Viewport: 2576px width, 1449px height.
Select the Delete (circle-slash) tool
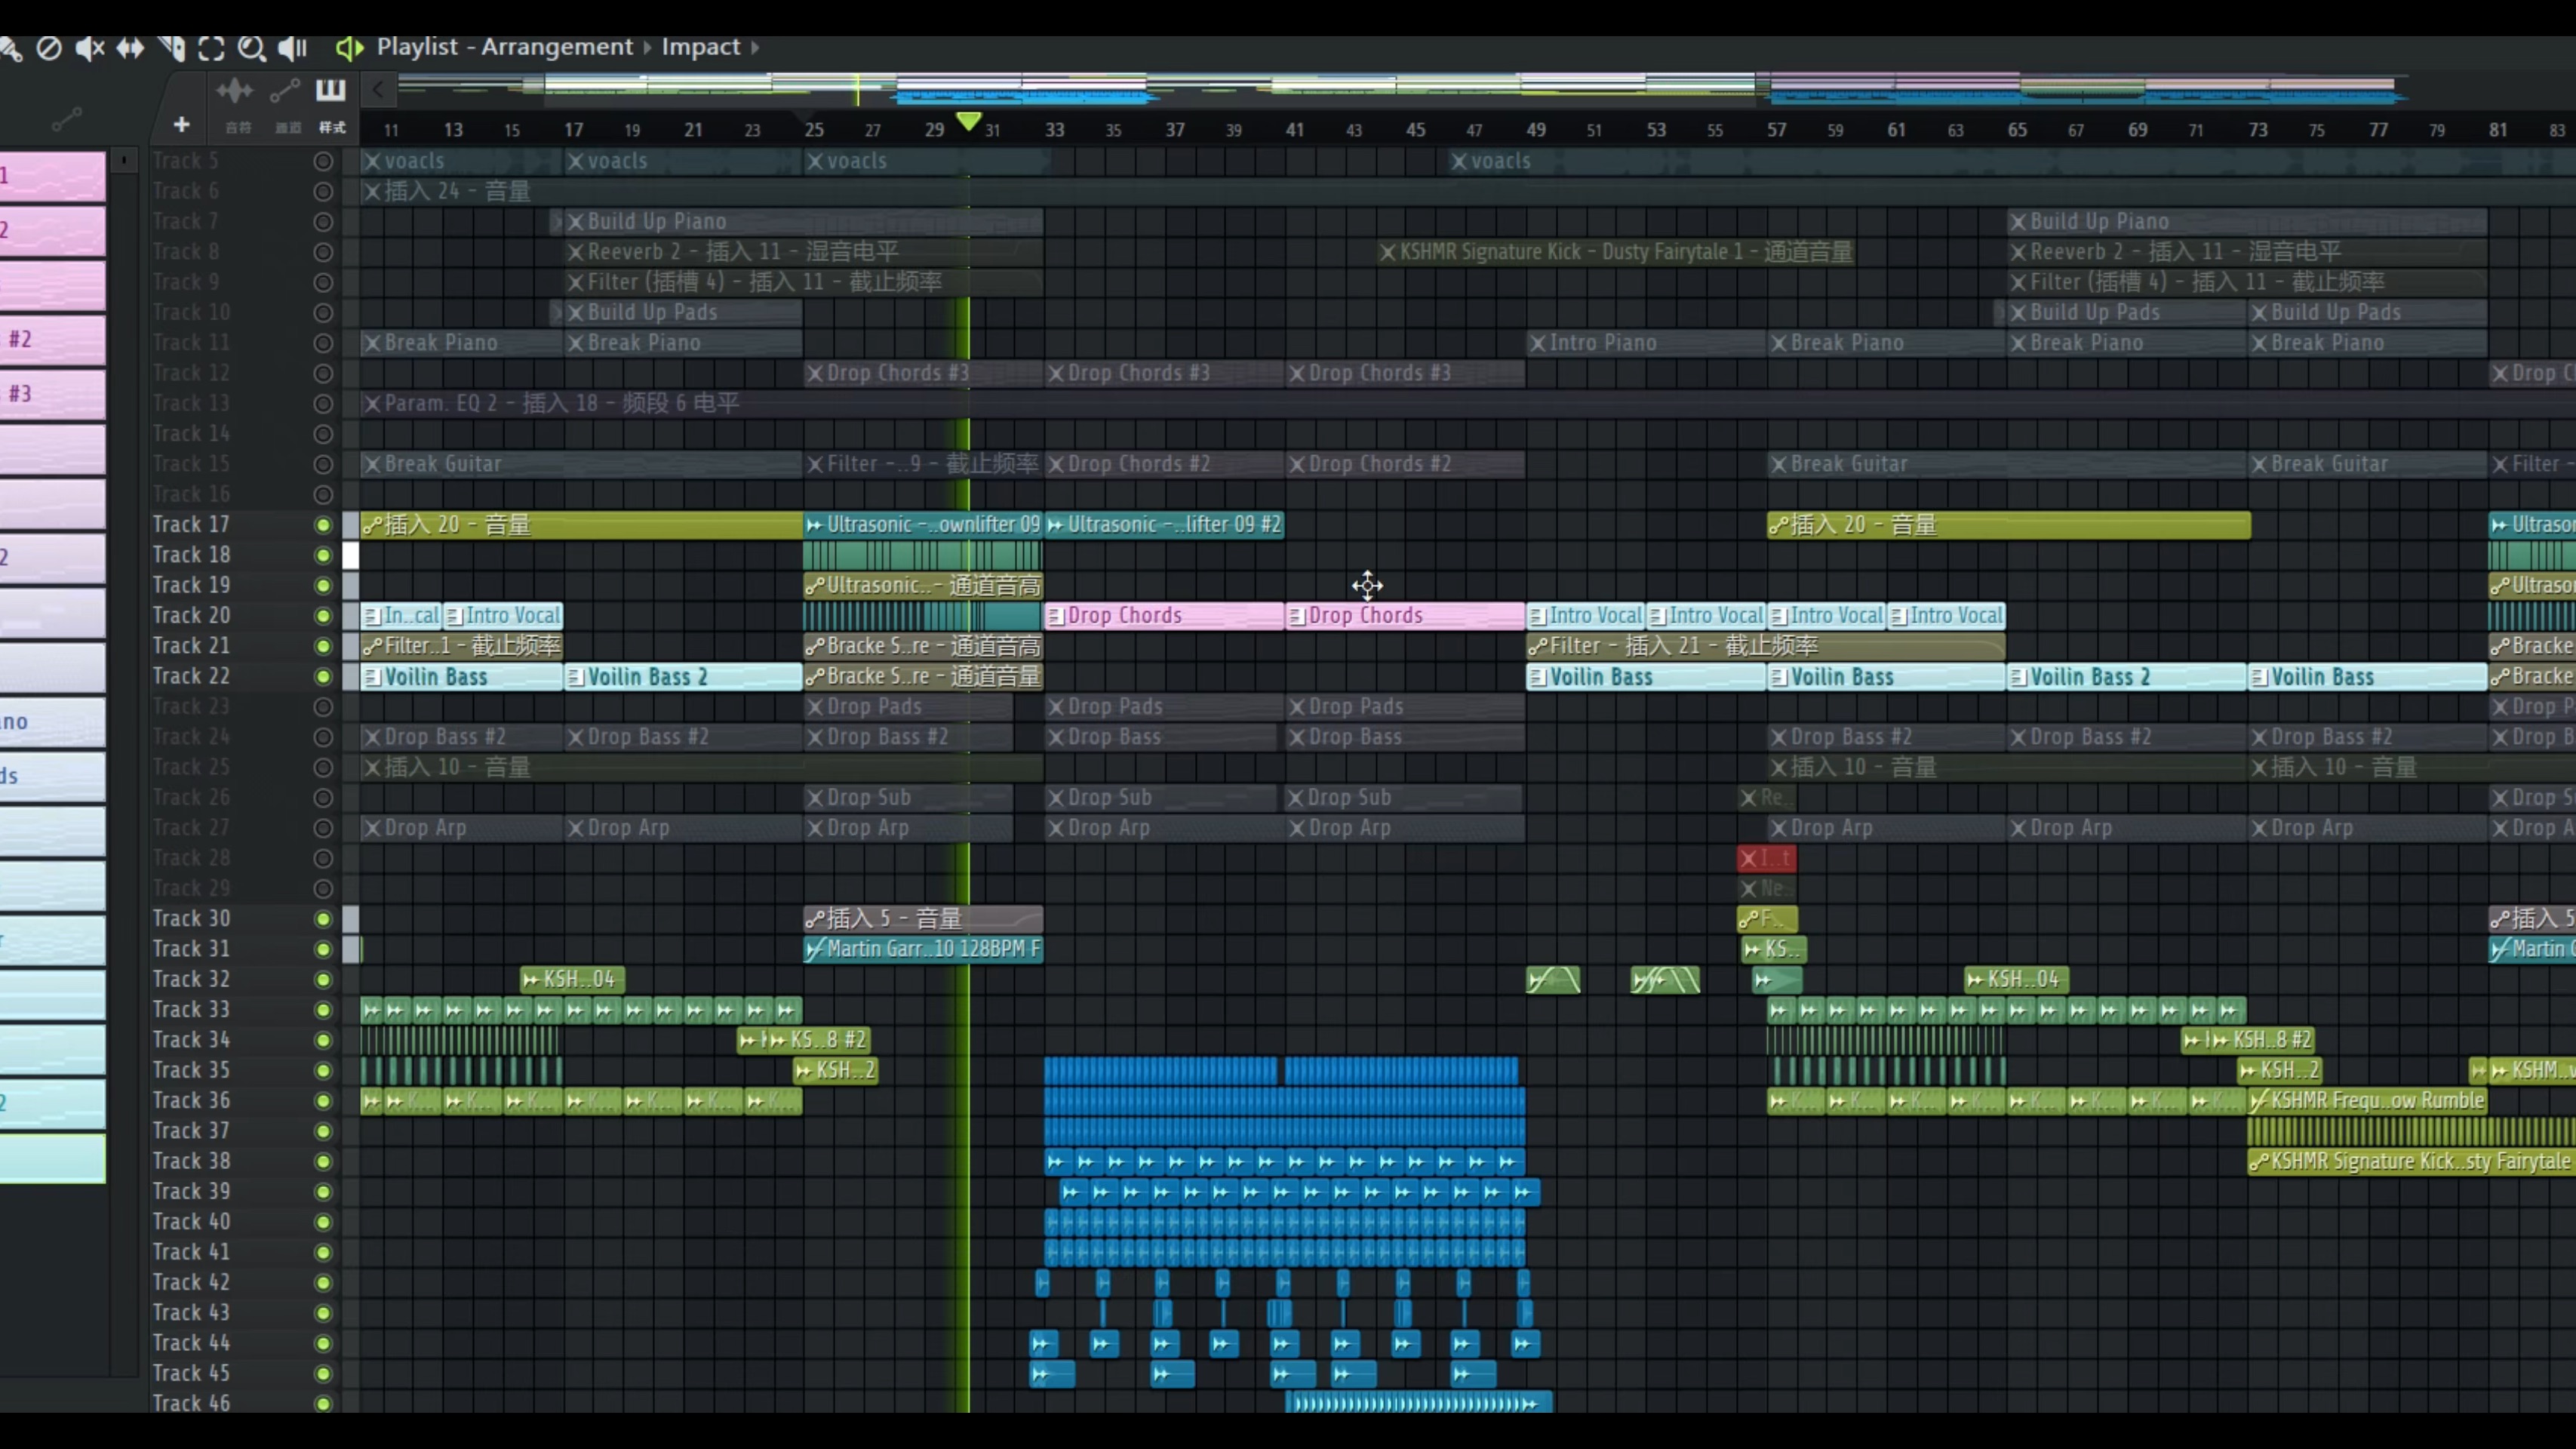tap(49, 48)
